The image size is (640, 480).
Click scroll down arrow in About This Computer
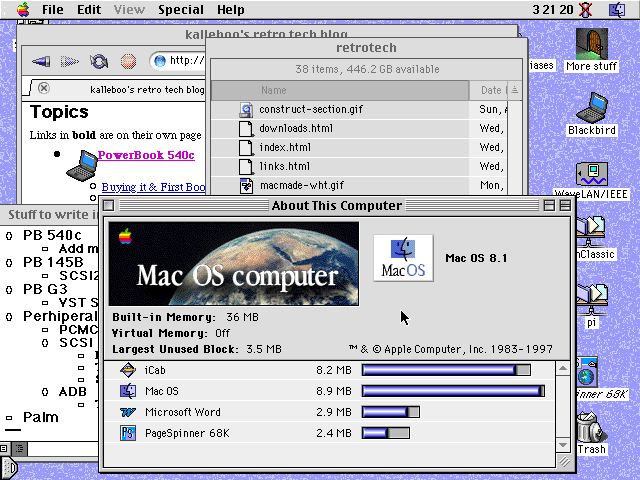563,445
